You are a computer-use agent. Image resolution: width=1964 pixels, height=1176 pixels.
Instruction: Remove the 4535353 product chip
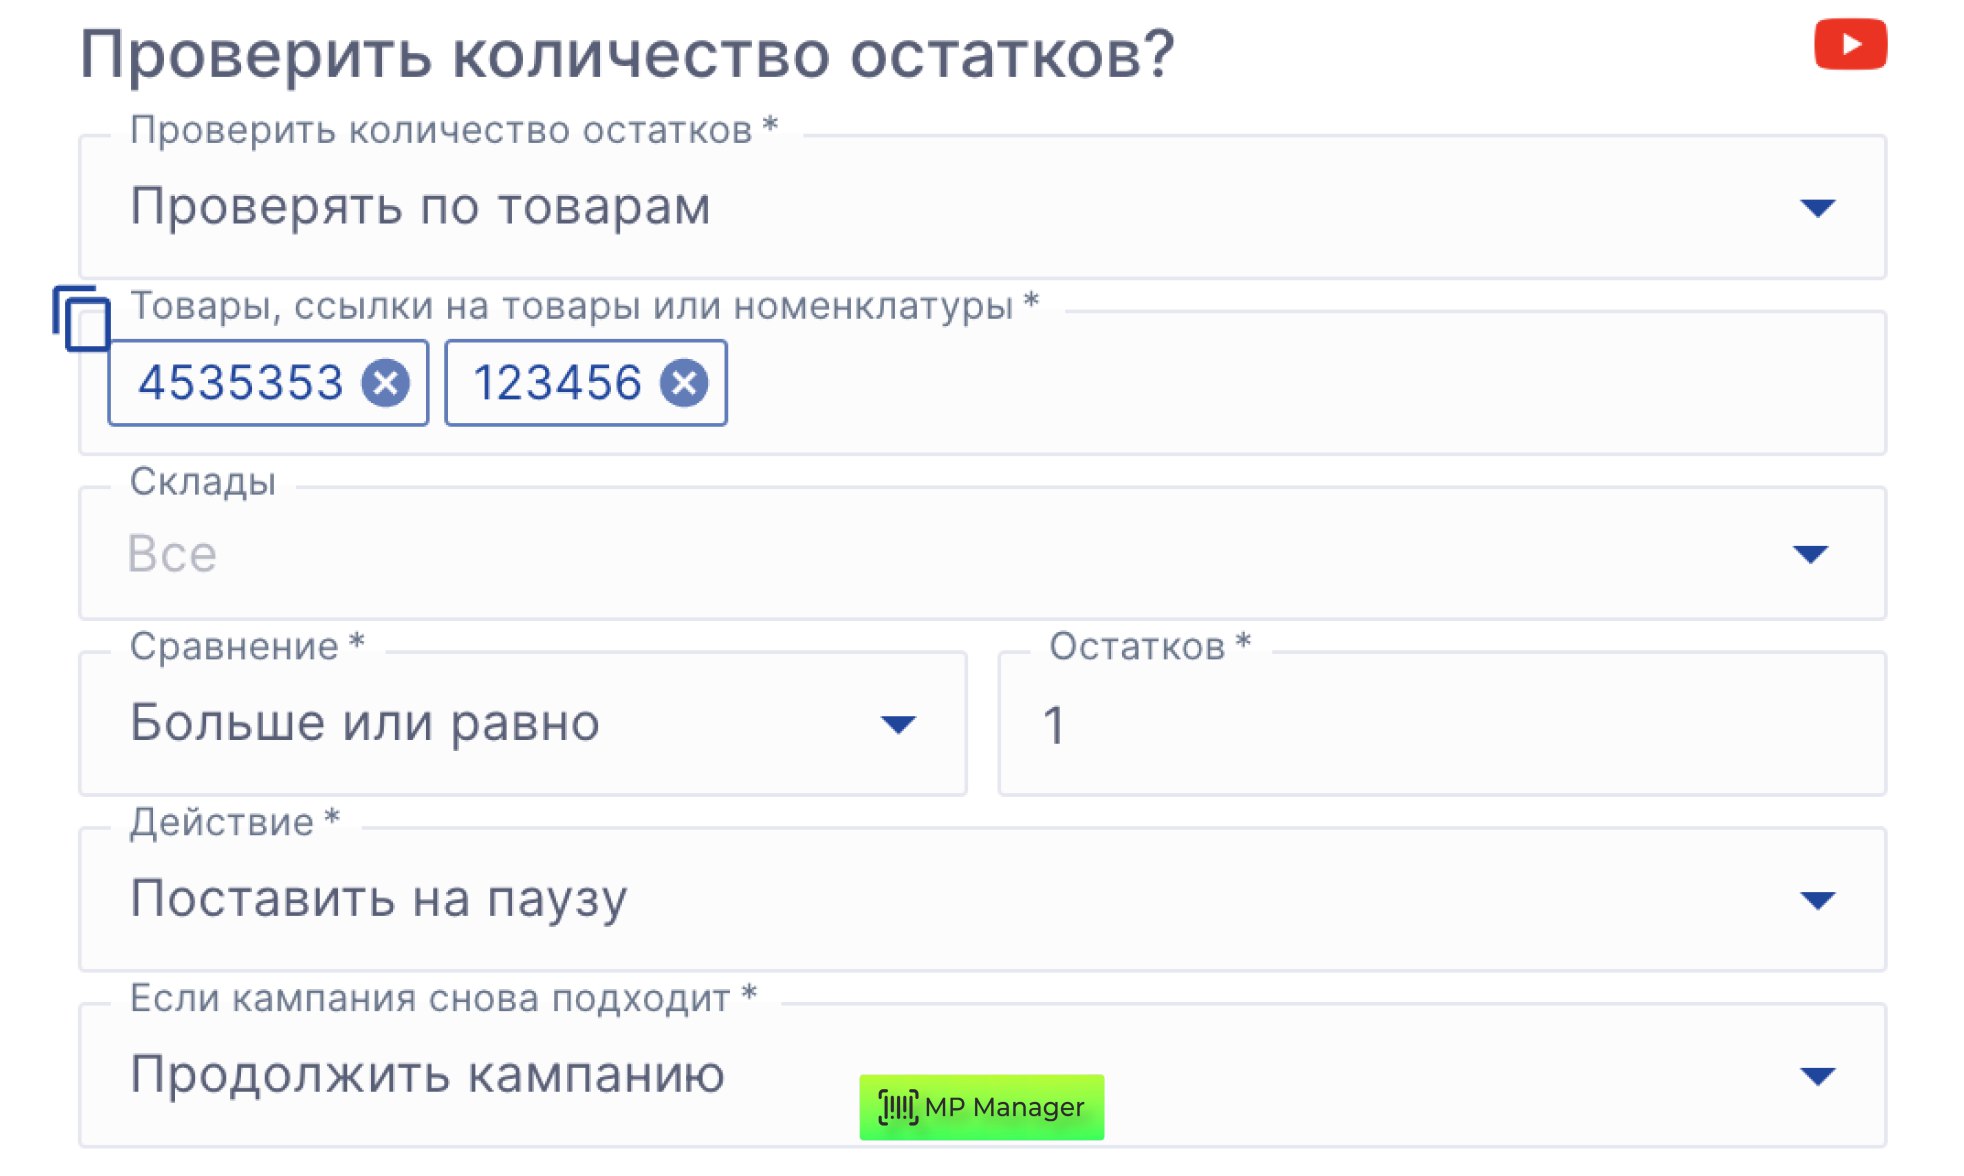pos(386,383)
